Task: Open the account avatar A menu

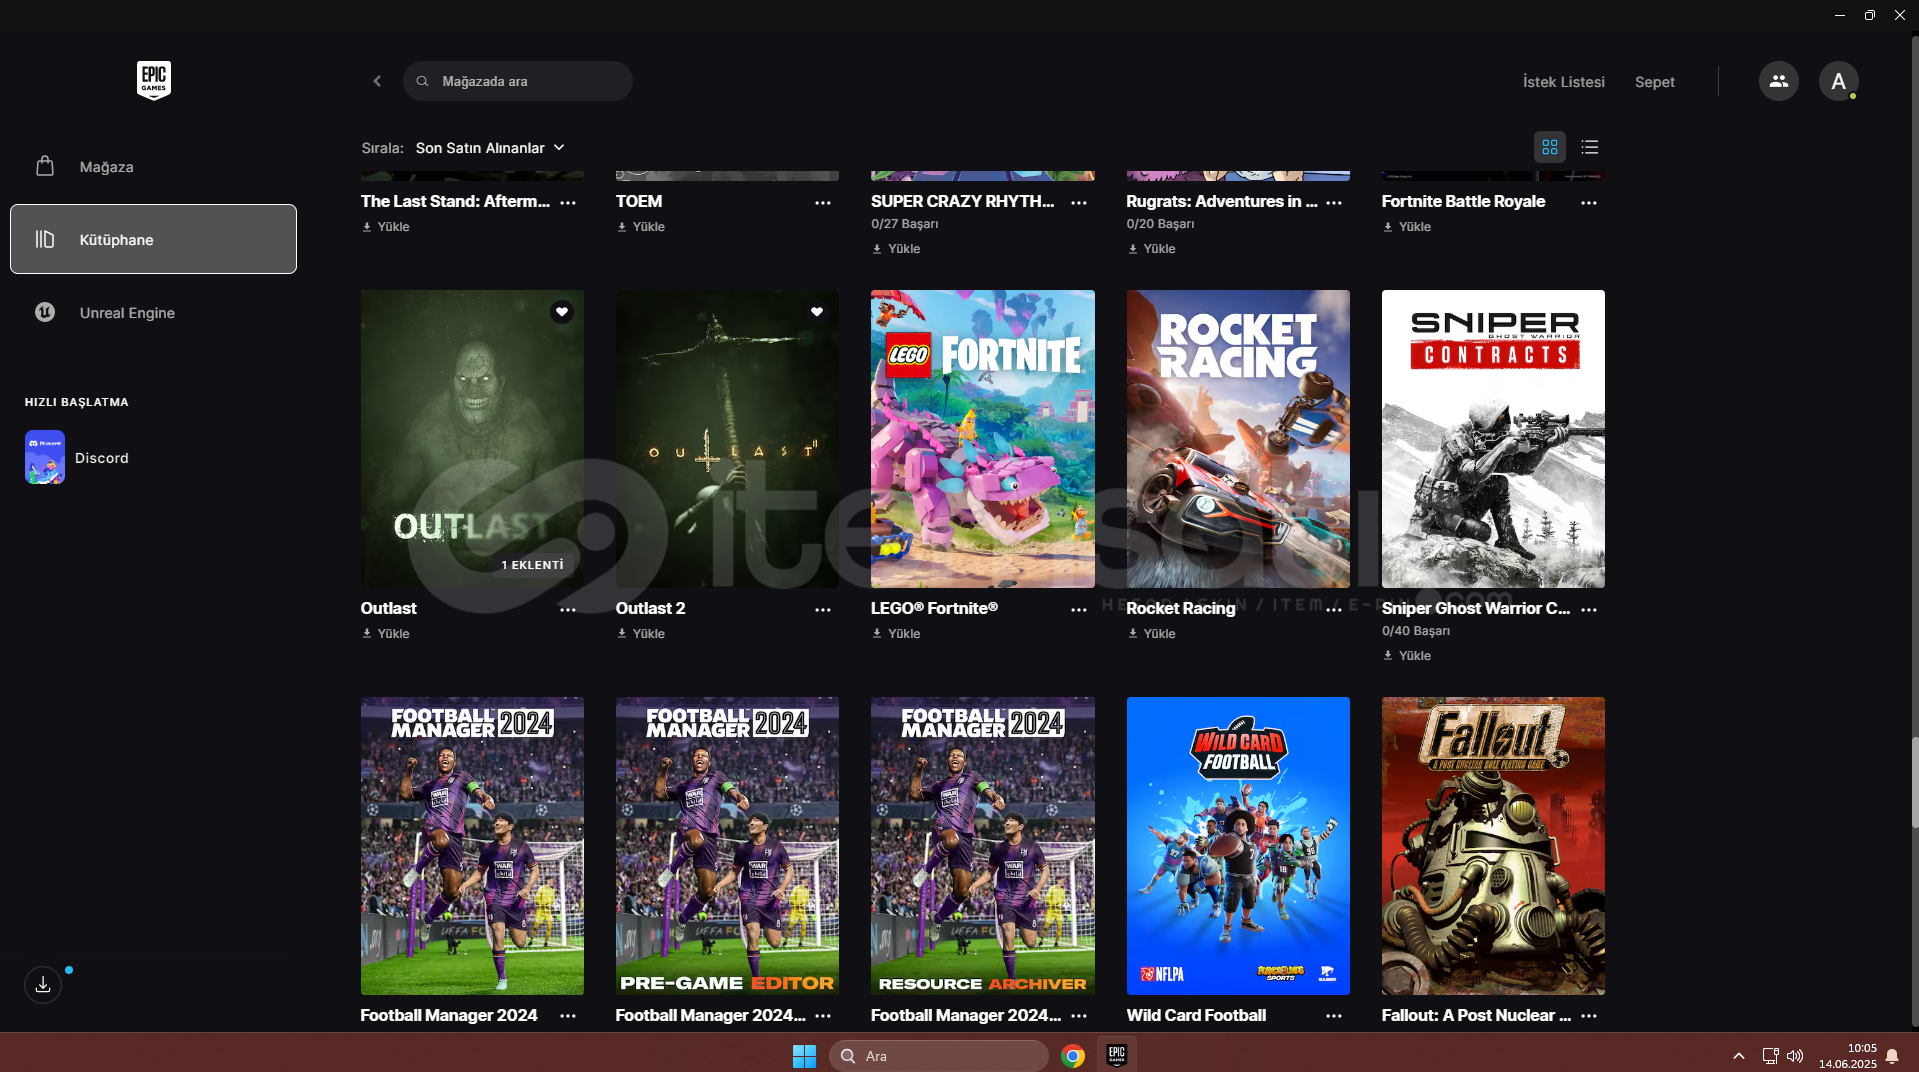Action: tap(1838, 81)
